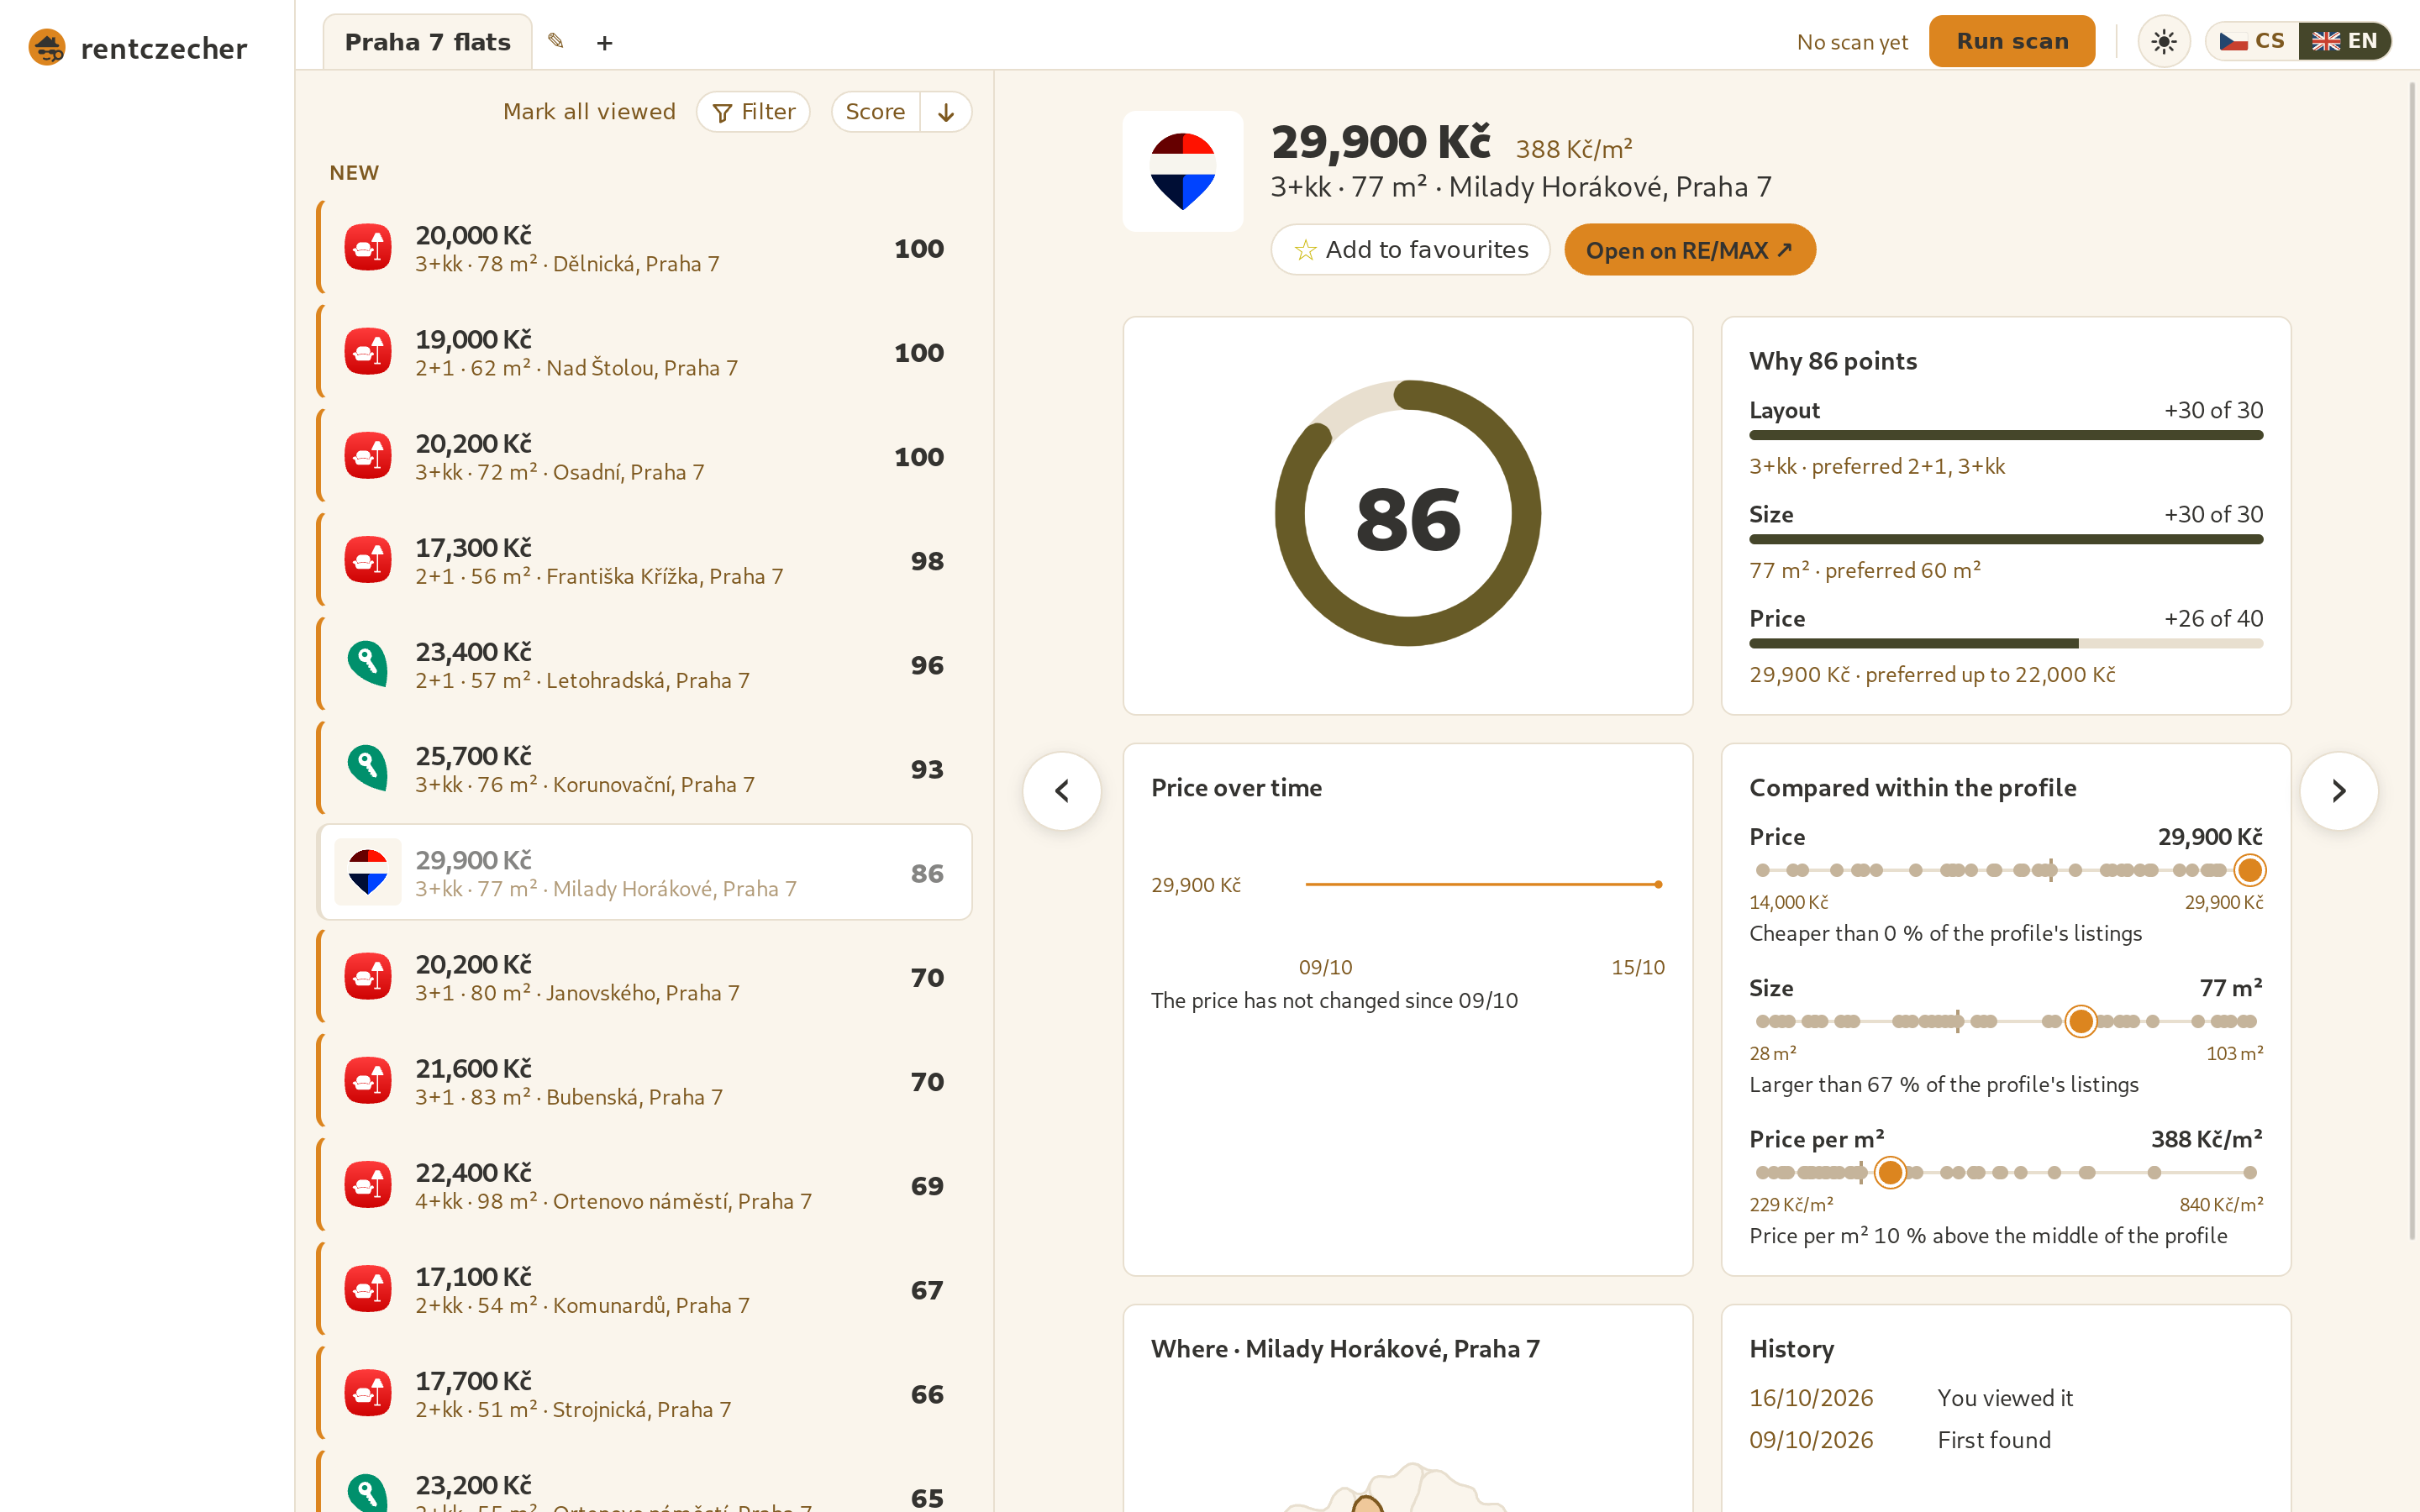
Task: Click the detail panel vertical scrollbar
Action: click(2411, 660)
